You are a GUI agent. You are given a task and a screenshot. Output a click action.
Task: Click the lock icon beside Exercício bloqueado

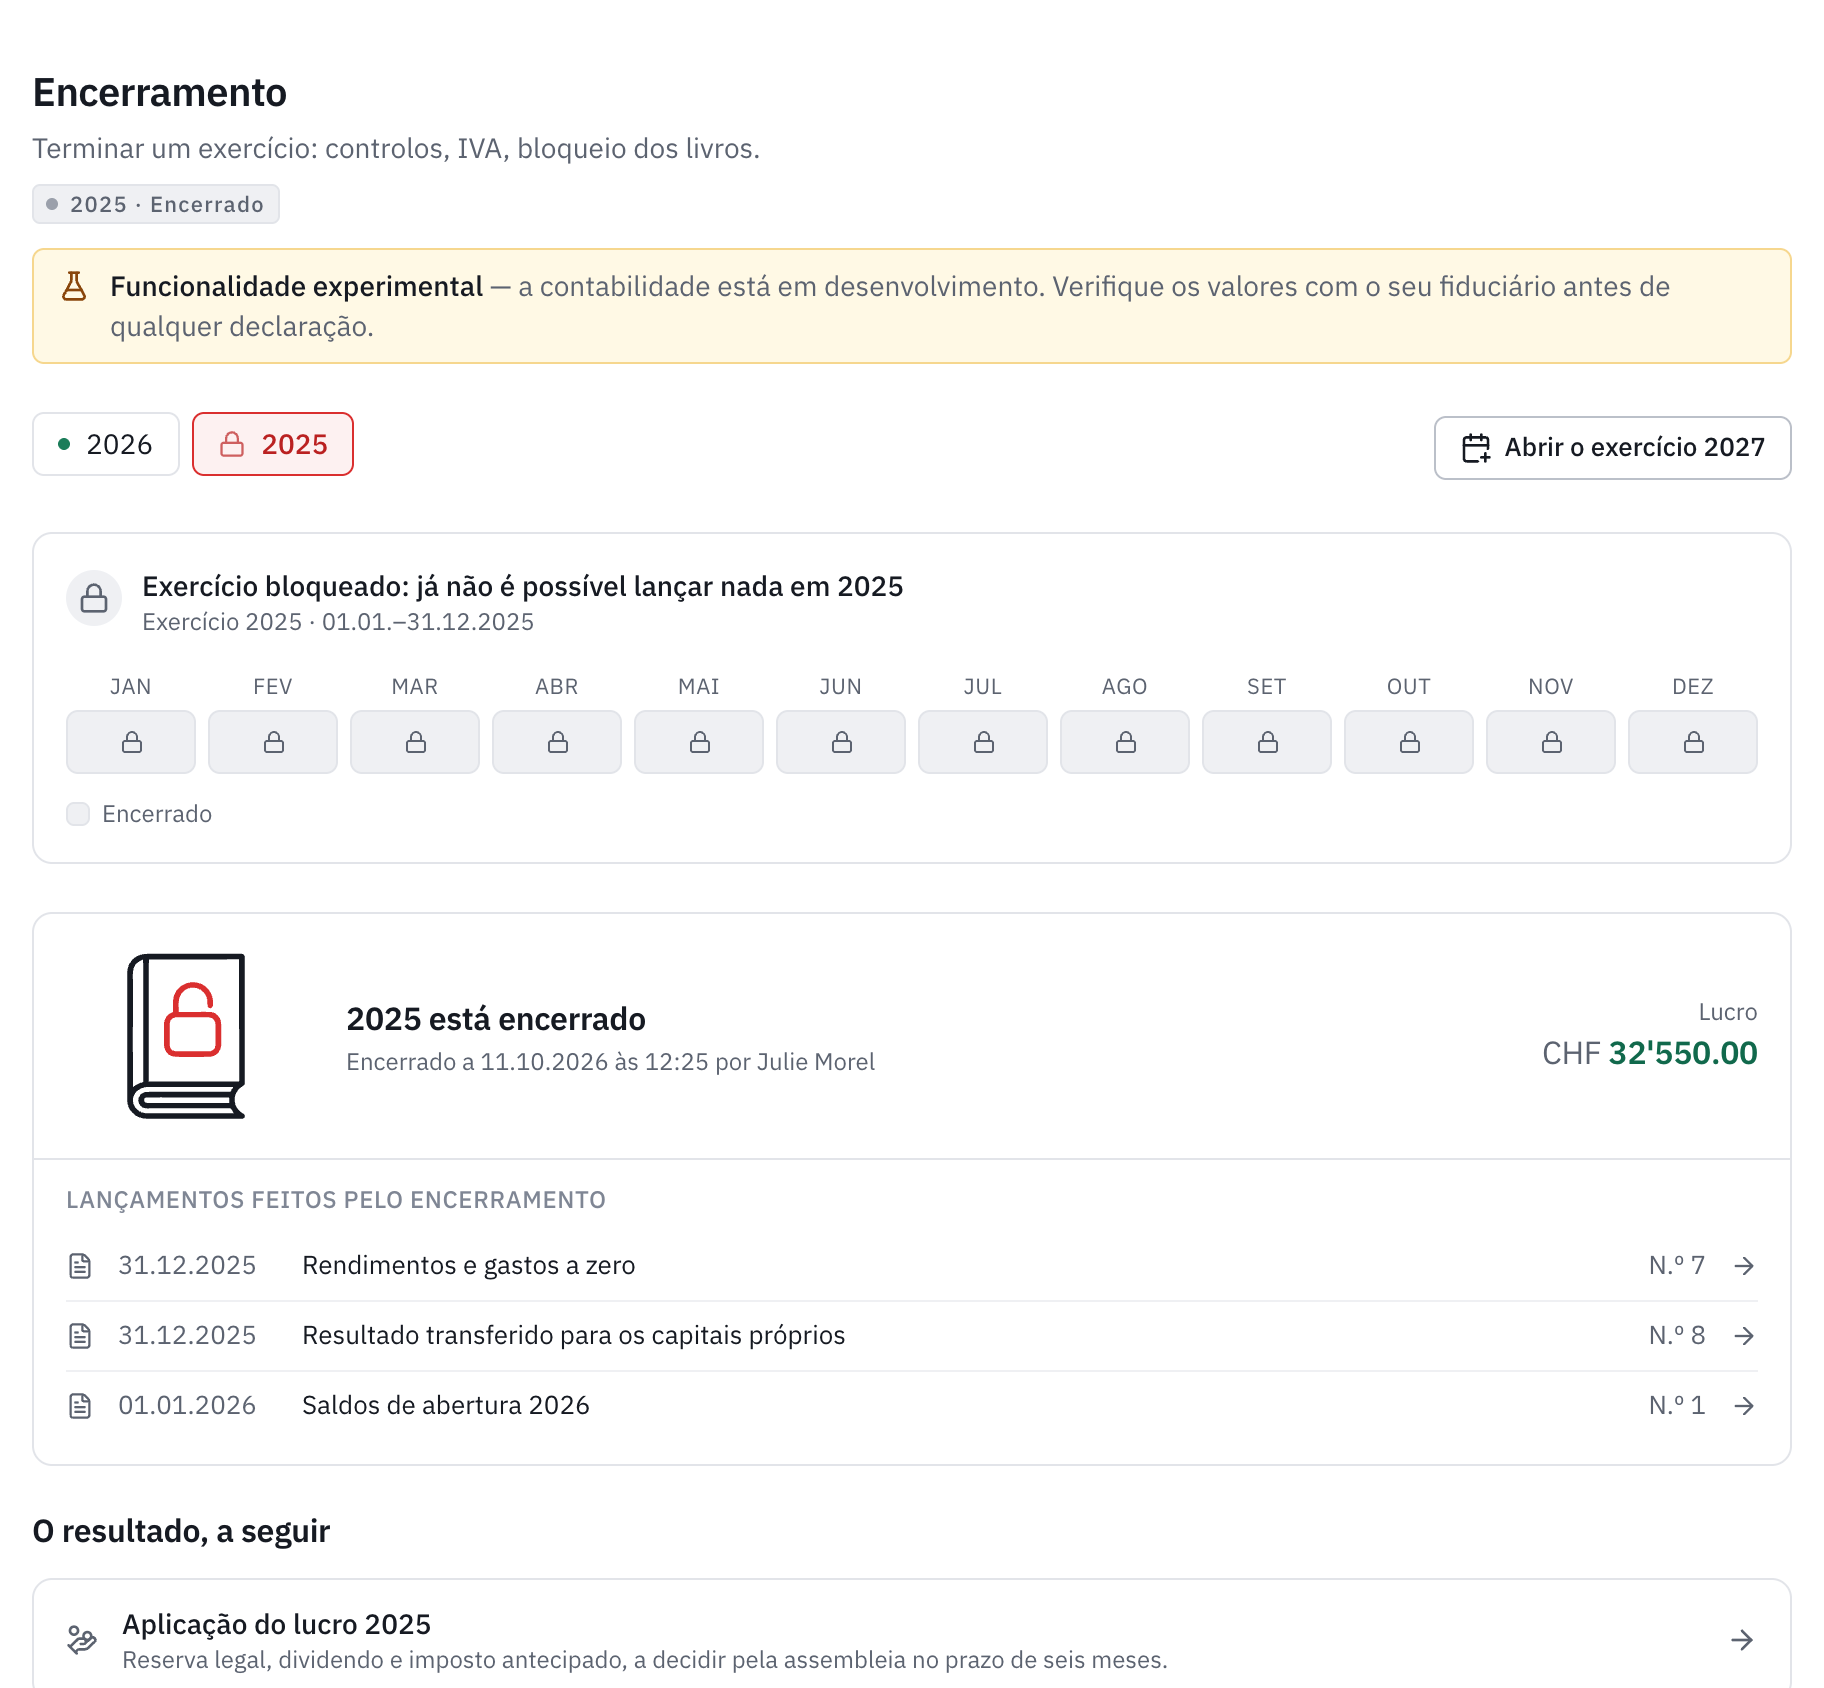pyautogui.click(x=94, y=598)
